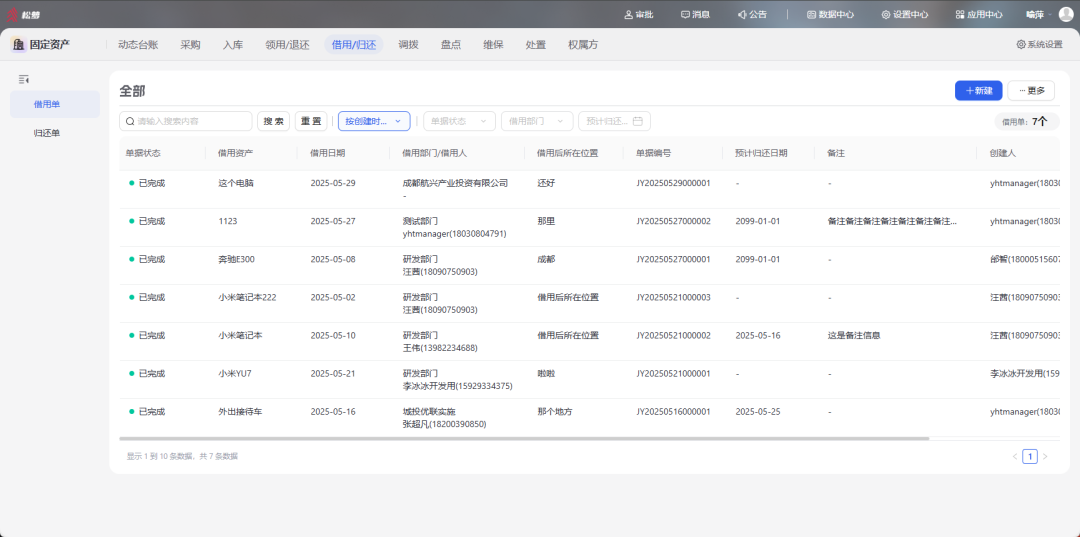Switch to the 领用/退还 tab
This screenshot has width=1080, height=537.
tap(287, 45)
